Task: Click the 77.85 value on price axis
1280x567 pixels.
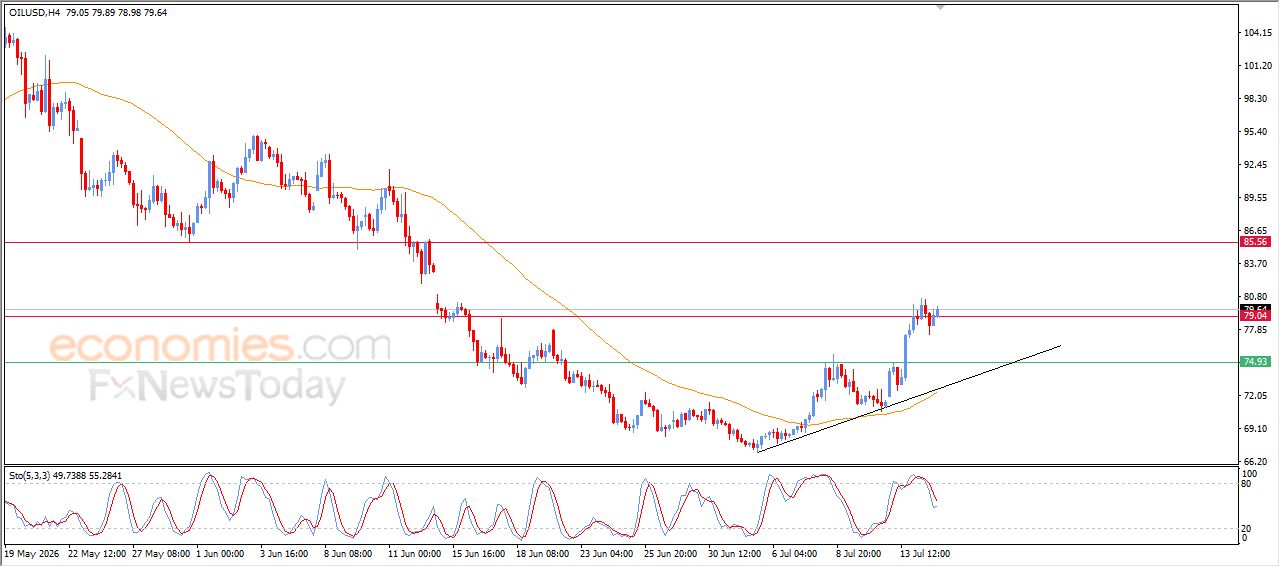Action: tap(1255, 330)
